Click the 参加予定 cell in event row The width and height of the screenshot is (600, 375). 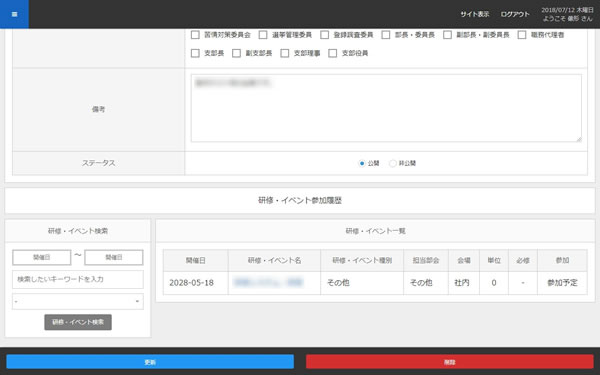pyautogui.click(x=562, y=283)
